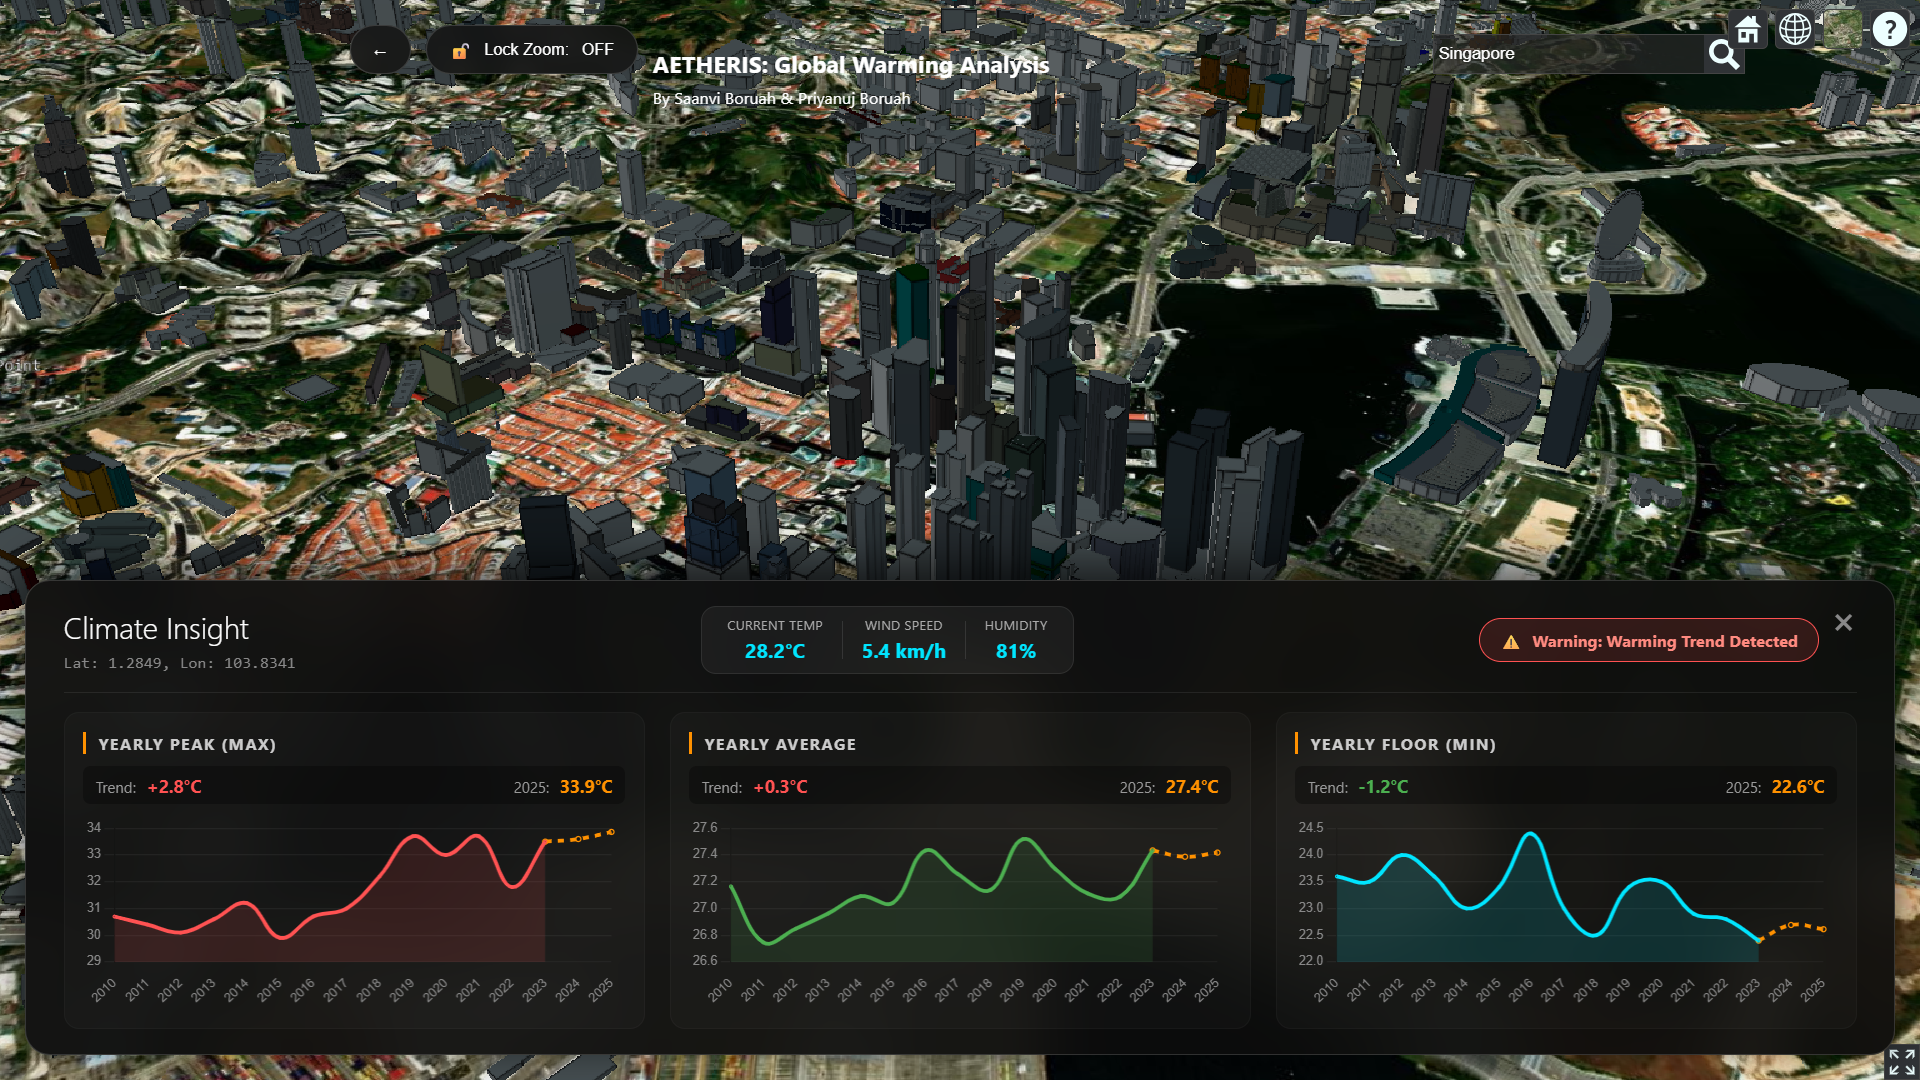Image resolution: width=1920 pixels, height=1080 pixels.
Task: Click the Yearly Peak (Max) chart heading
Action: click(187, 745)
